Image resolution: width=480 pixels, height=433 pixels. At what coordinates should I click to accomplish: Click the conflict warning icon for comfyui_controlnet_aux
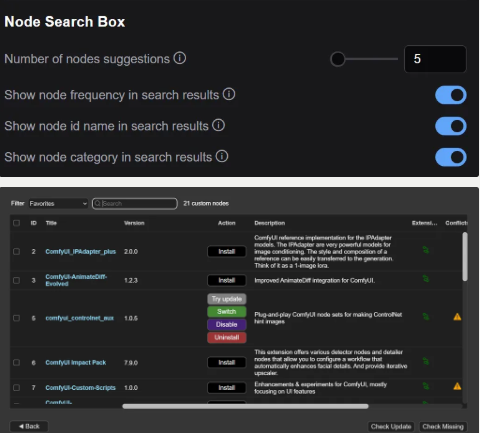coord(457,317)
